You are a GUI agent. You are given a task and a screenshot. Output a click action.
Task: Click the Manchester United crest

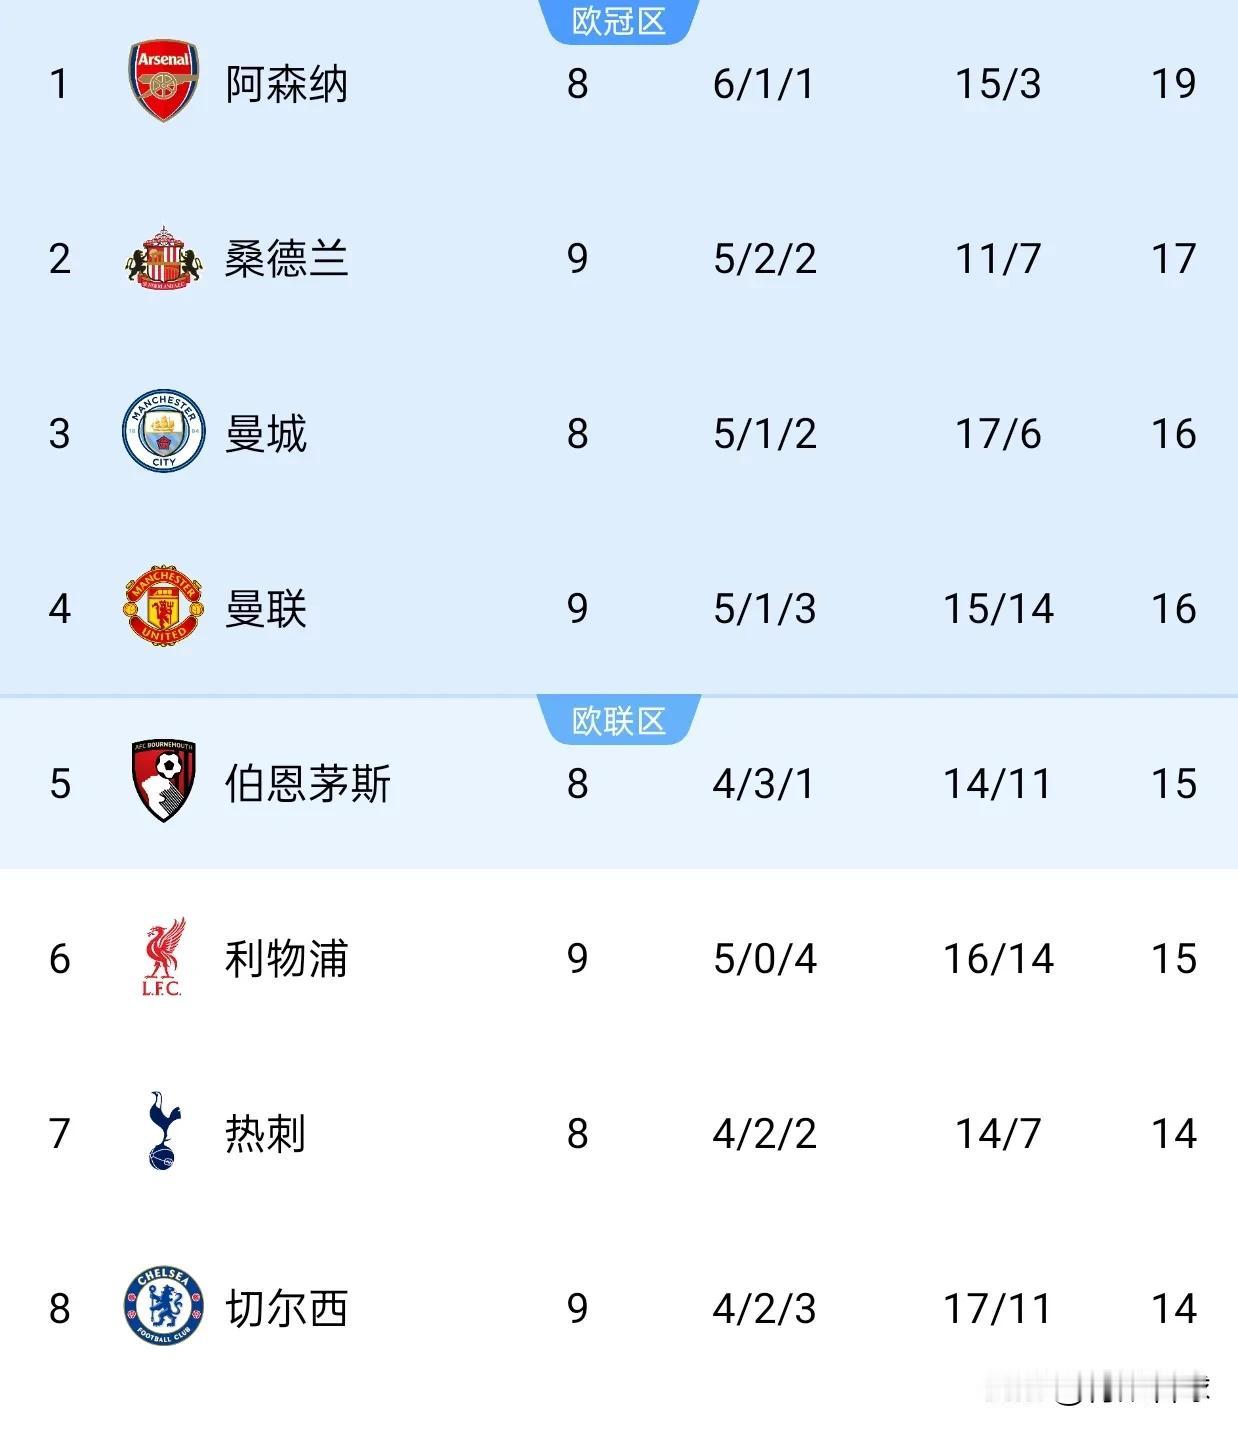(164, 608)
